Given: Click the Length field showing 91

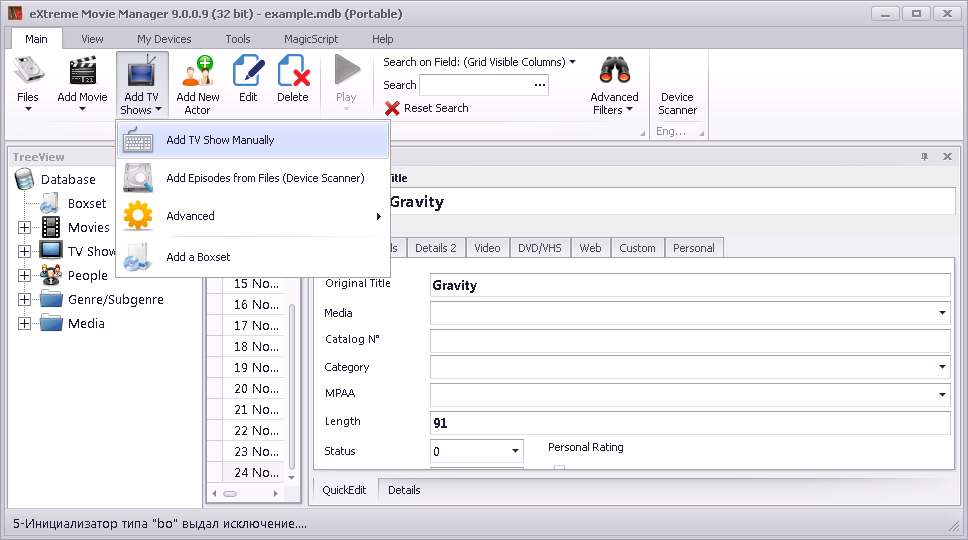Looking at the screenshot, I should coord(690,423).
